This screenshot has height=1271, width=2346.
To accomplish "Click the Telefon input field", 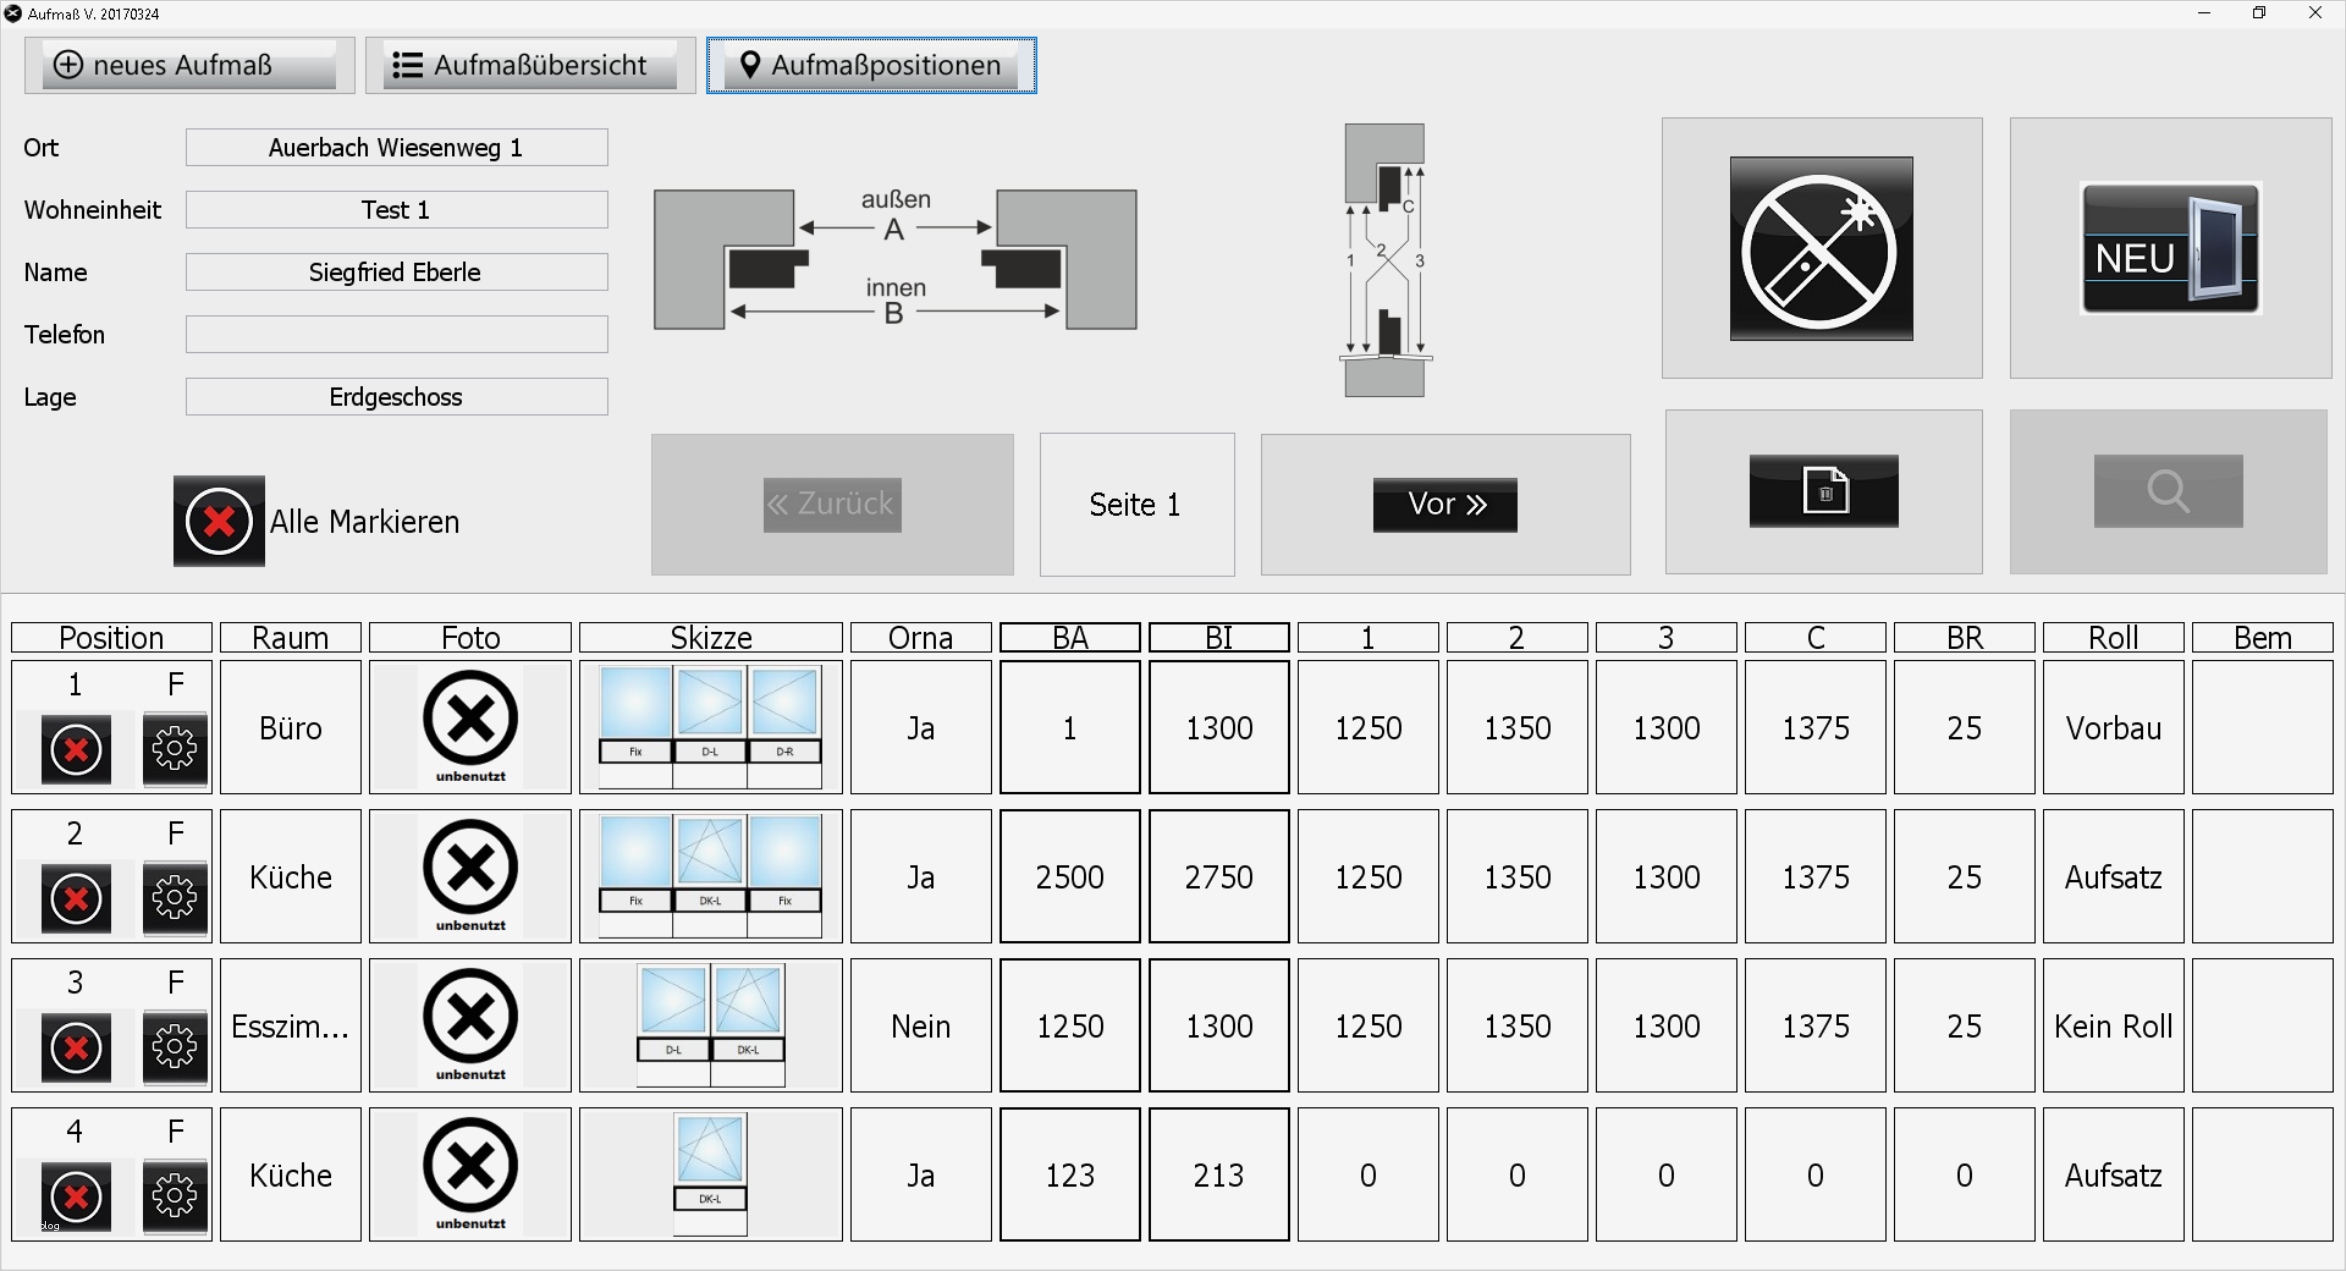I will (x=396, y=334).
